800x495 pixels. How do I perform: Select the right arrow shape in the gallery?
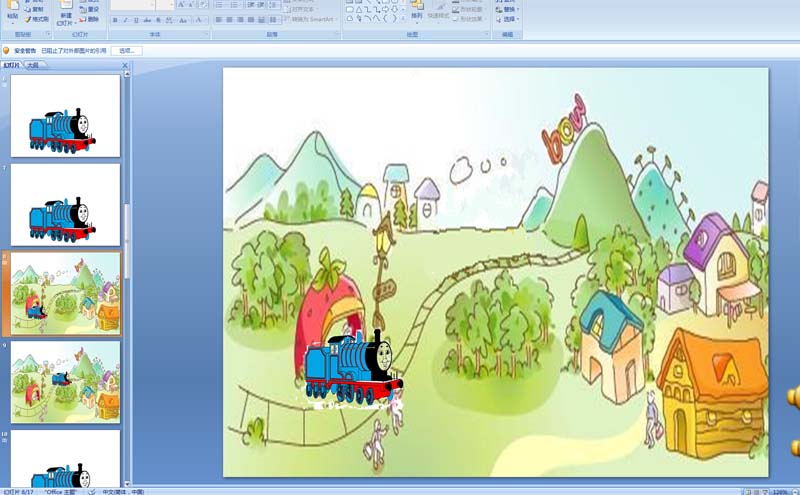click(385, 9)
